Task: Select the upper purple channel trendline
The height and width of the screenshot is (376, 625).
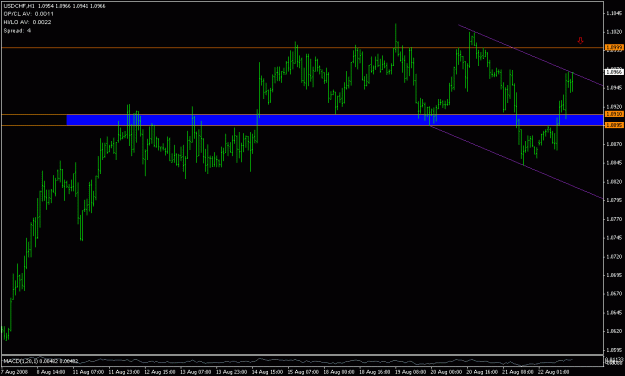Action: tap(530, 55)
